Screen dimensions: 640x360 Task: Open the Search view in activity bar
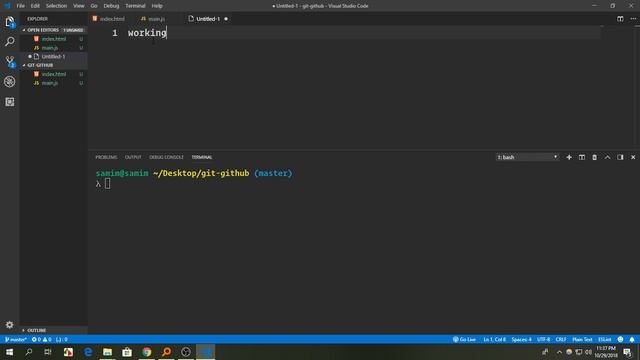[x=10, y=42]
